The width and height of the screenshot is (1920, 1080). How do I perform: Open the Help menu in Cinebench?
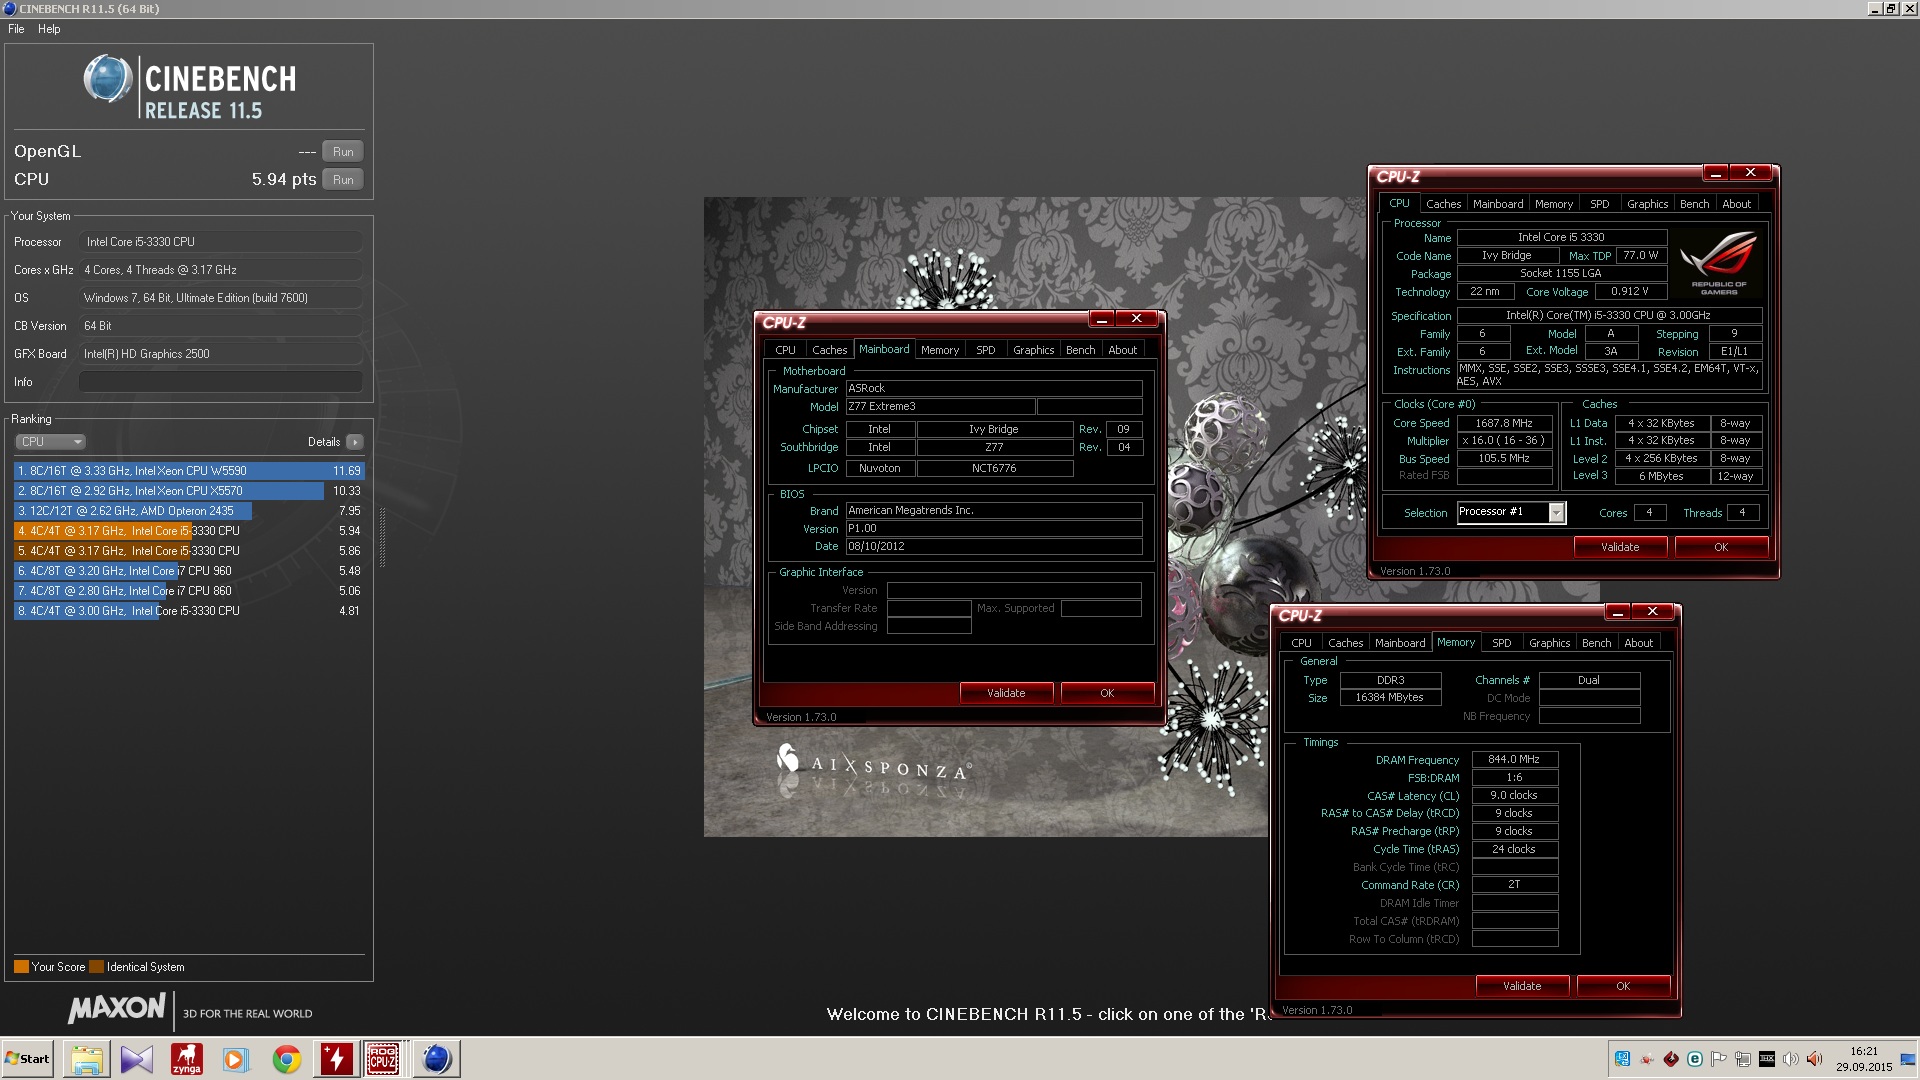49,29
